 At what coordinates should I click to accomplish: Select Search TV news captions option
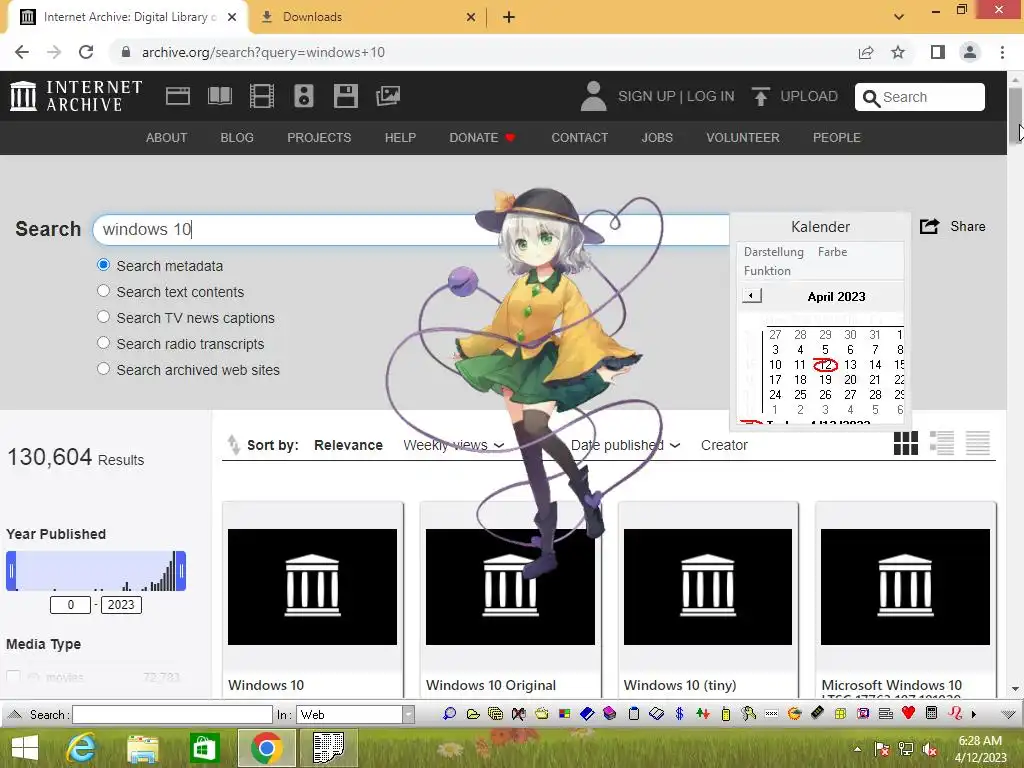coord(103,317)
